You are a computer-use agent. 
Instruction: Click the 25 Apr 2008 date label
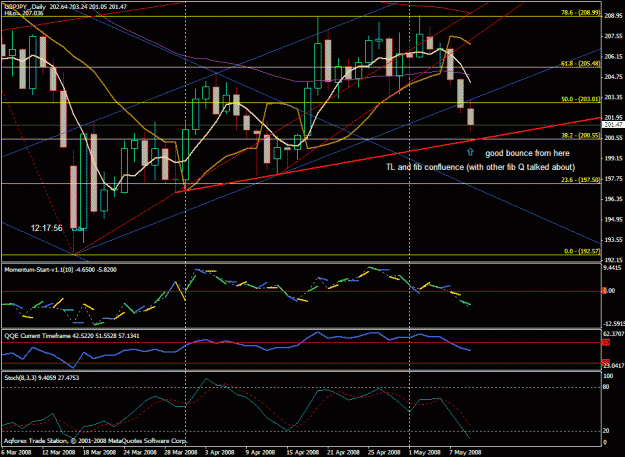[x=384, y=453]
